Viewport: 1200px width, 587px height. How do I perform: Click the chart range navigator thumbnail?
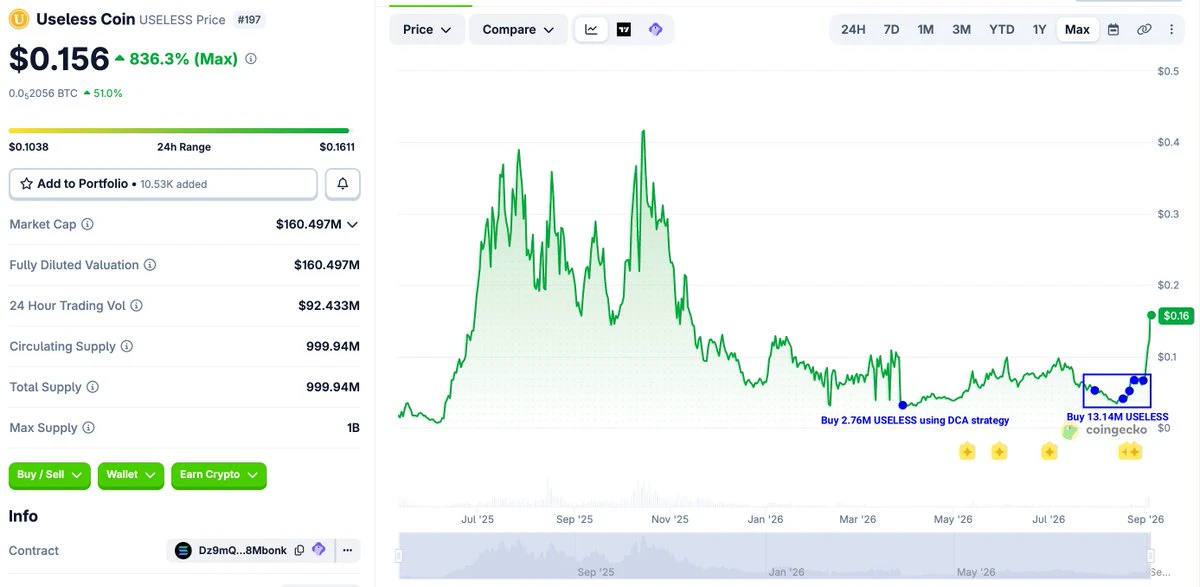775,555
